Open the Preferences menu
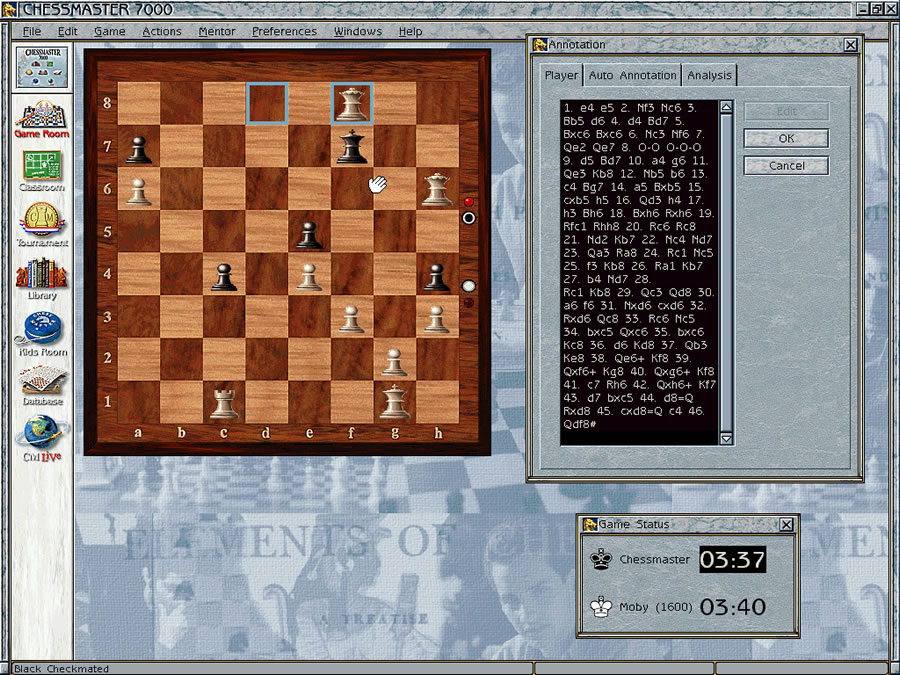Screen dimensions: 900x675 pyautogui.click(x=284, y=31)
